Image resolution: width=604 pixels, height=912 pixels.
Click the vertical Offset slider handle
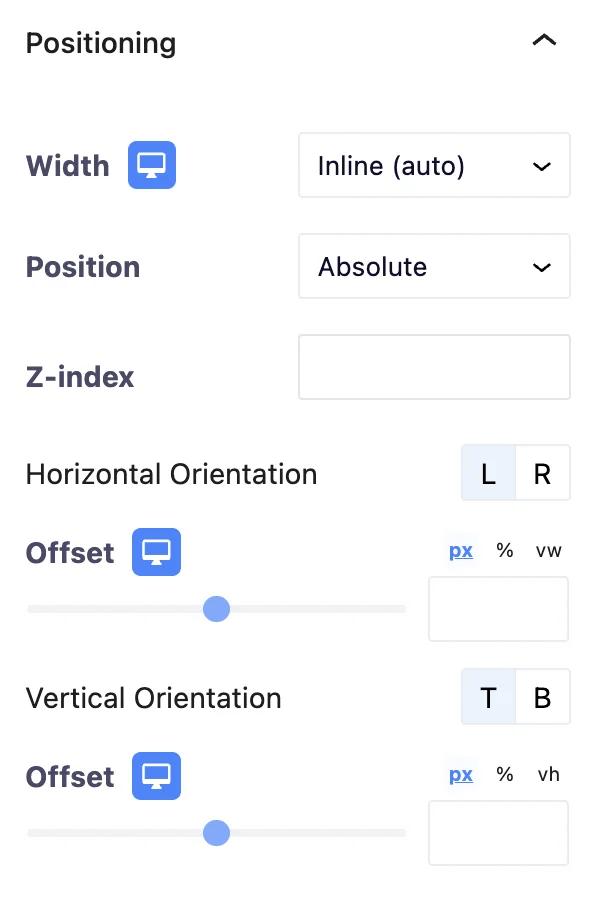point(216,832)
